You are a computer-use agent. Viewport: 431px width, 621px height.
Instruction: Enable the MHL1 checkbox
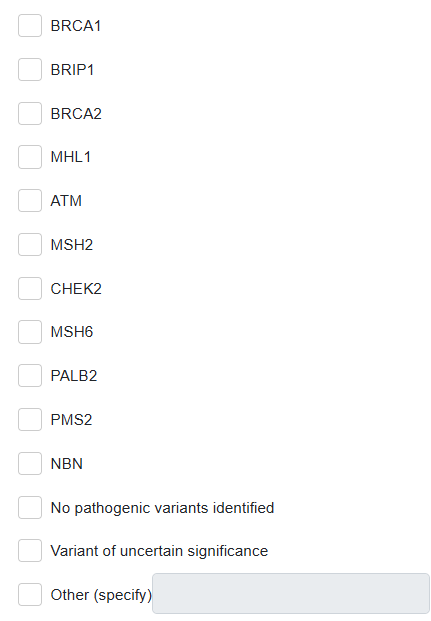pyautogui.click(x=30, y=157)
